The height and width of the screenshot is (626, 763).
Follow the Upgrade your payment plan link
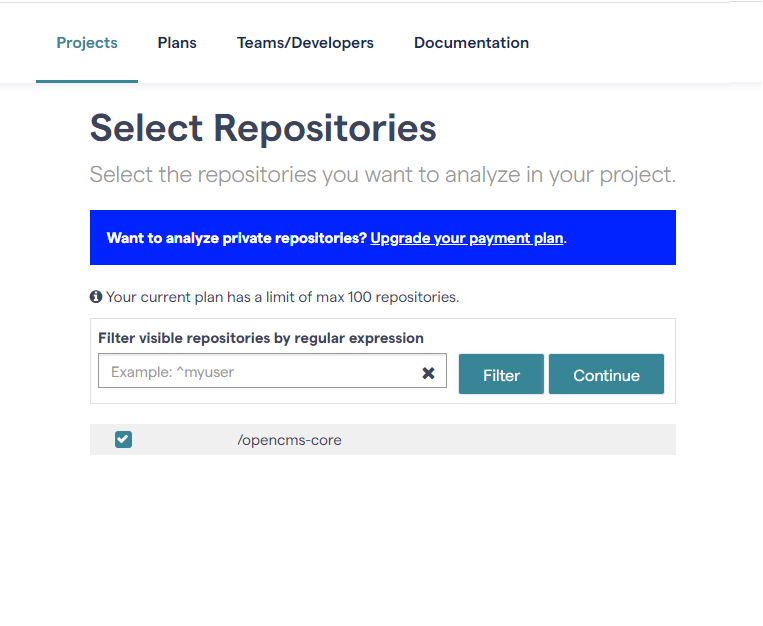(x=467, y=238)
